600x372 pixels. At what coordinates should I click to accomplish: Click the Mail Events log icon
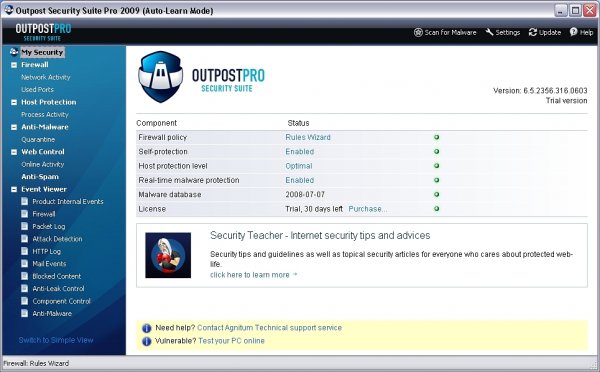24,264
